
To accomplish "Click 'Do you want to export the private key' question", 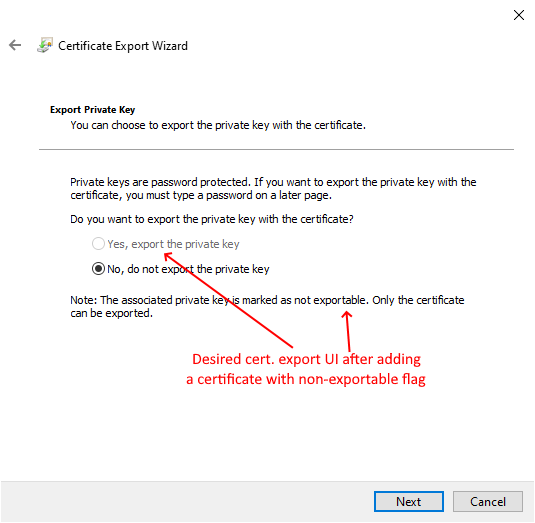I will click(212, 219).
